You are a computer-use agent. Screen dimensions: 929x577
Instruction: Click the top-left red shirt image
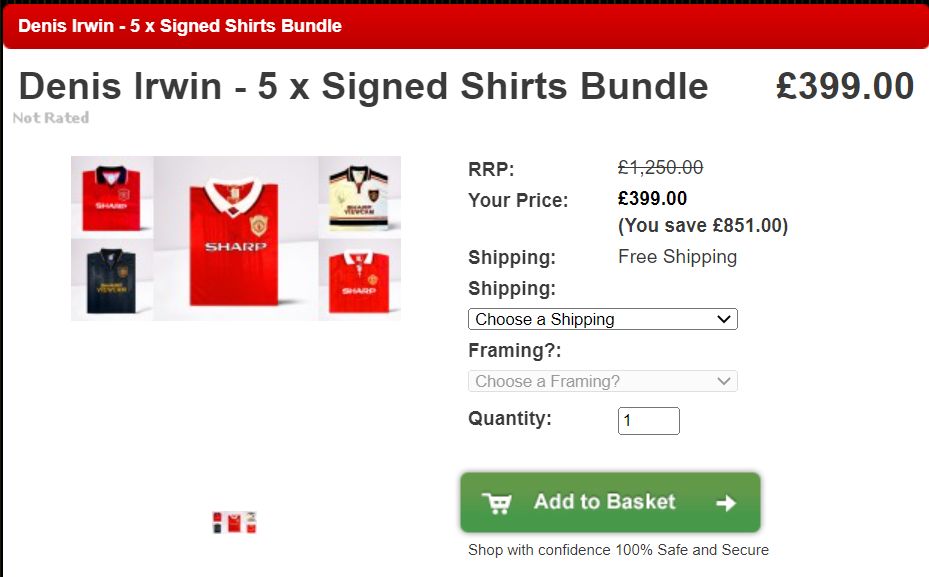pyautogui.click(x=111, y=197)
